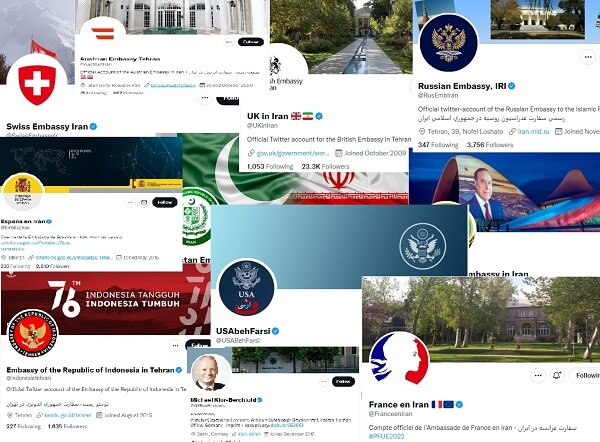Click Following button on France en Iran
The height and width of the screenshot is (442, 600).
click(x=585, y=375)
